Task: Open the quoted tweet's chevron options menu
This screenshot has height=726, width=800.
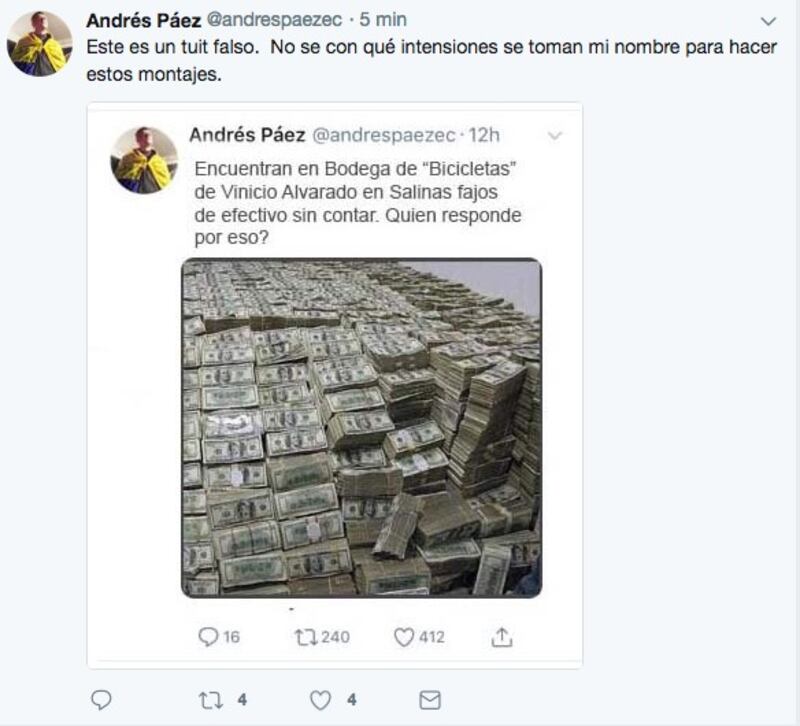Action: [555, 136]
